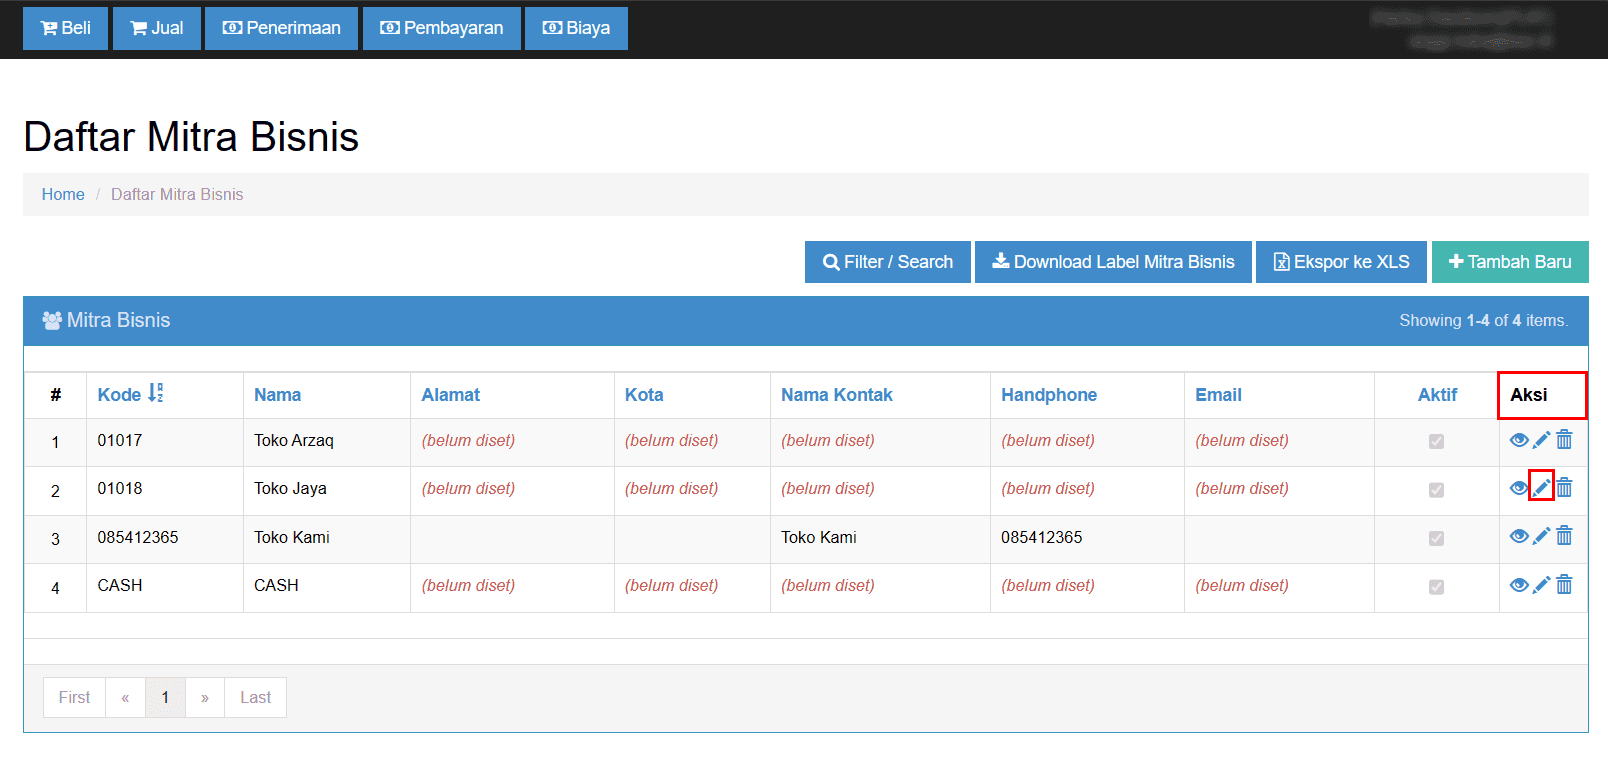Sort table by Handphone column
Viewport: 1608px width, 780px height.
(x=1049, y=395)
